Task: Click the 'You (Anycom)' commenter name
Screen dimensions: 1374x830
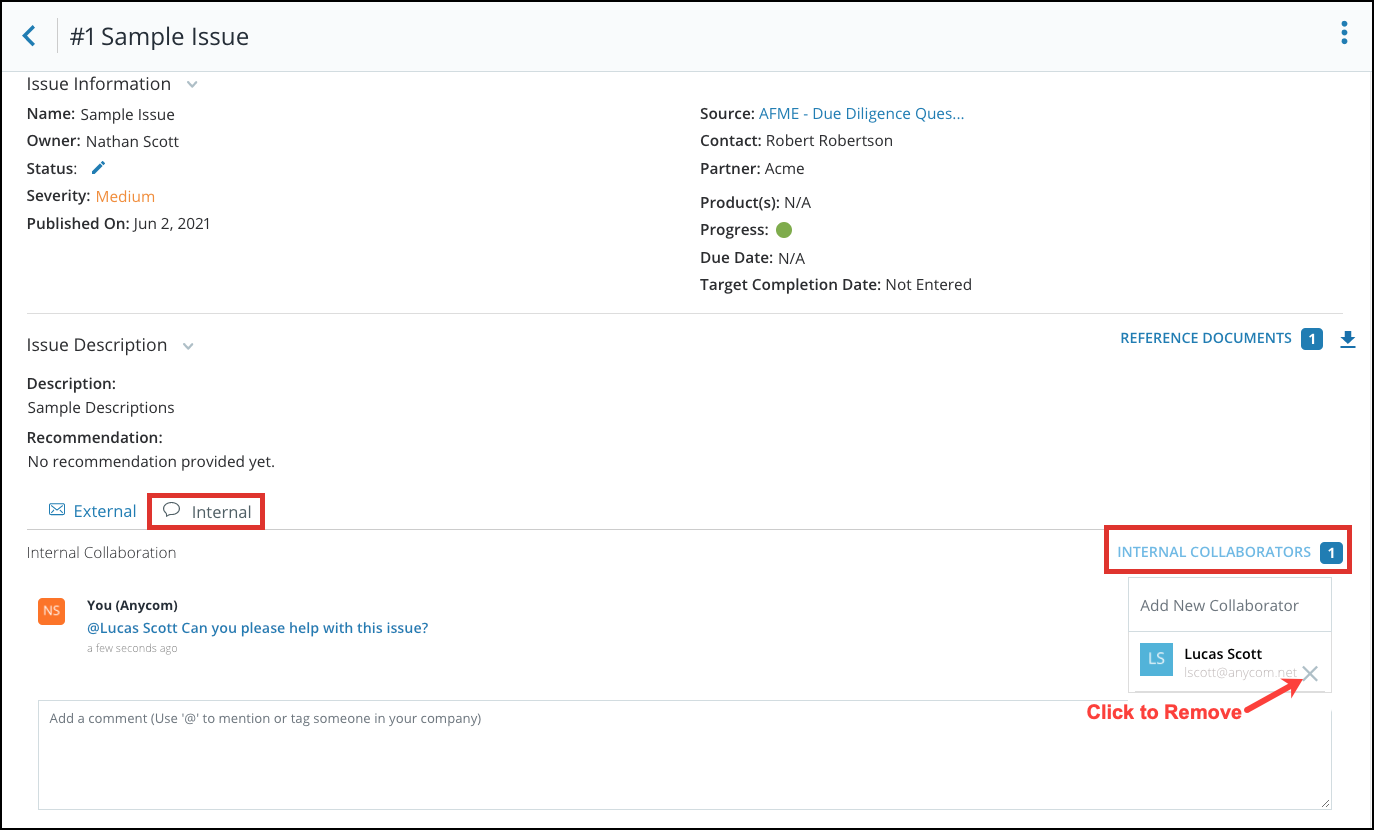Action: (132, 605)
